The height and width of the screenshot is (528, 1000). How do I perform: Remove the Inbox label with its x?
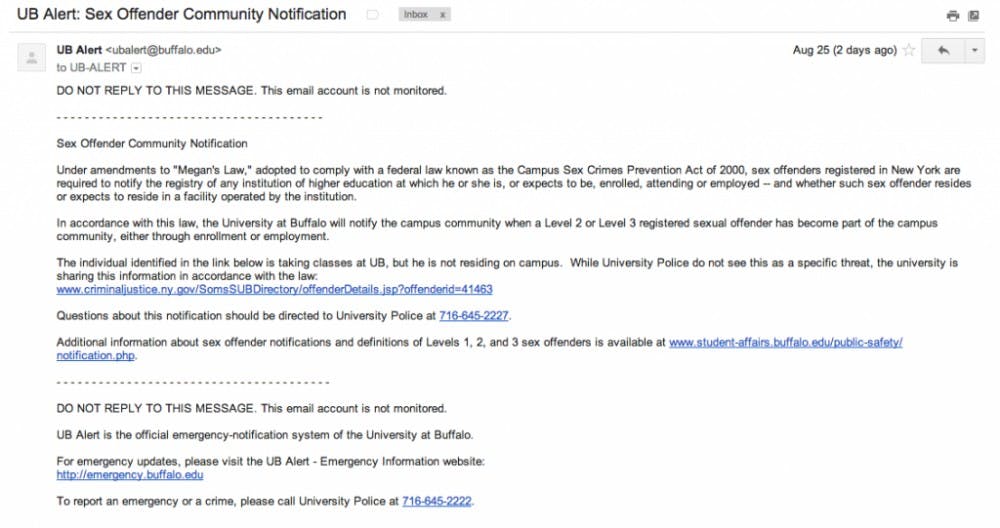click(x=443, y=14)
